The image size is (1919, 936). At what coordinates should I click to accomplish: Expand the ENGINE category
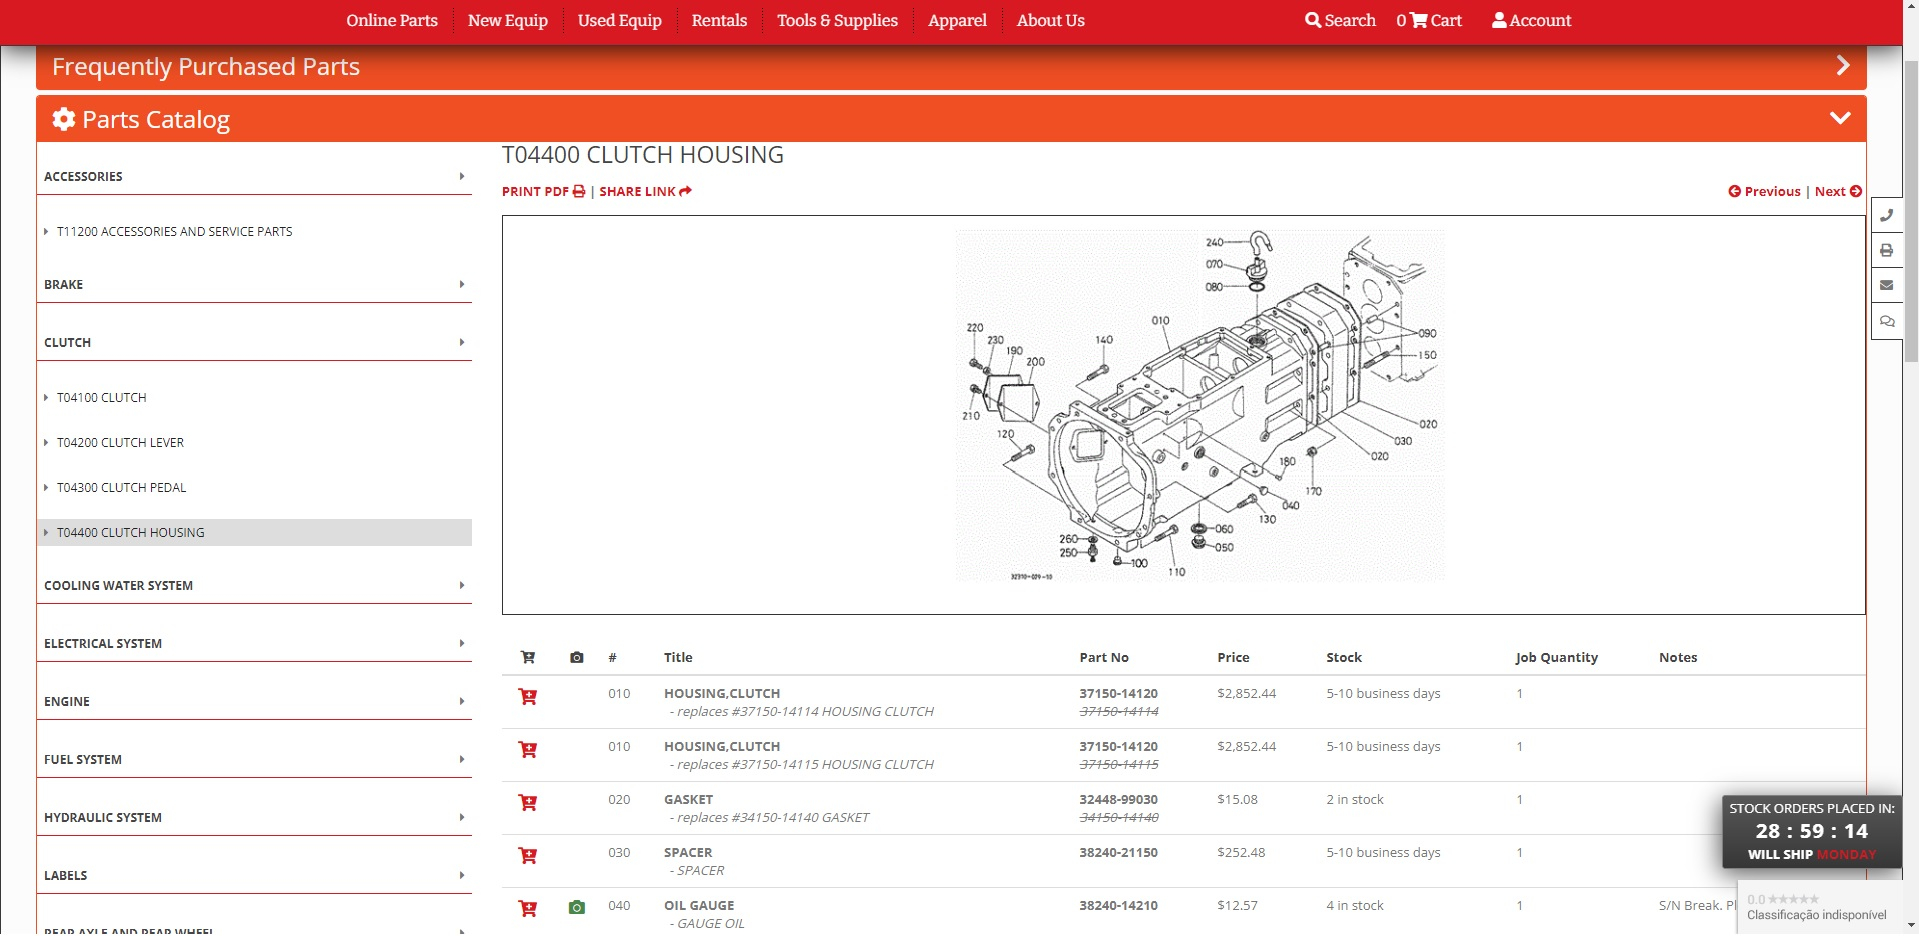click(254, 702)
